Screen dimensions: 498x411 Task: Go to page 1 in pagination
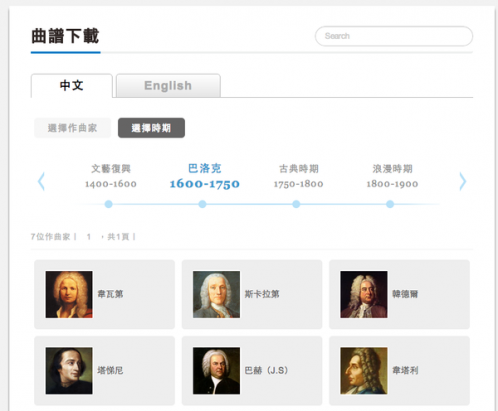(x=89, y=237)
